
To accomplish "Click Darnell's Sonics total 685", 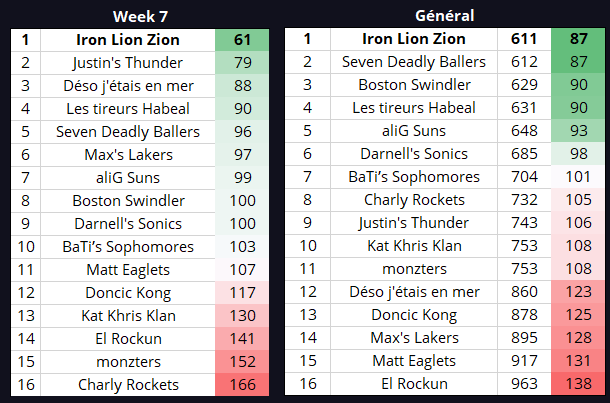I will 524,154.
